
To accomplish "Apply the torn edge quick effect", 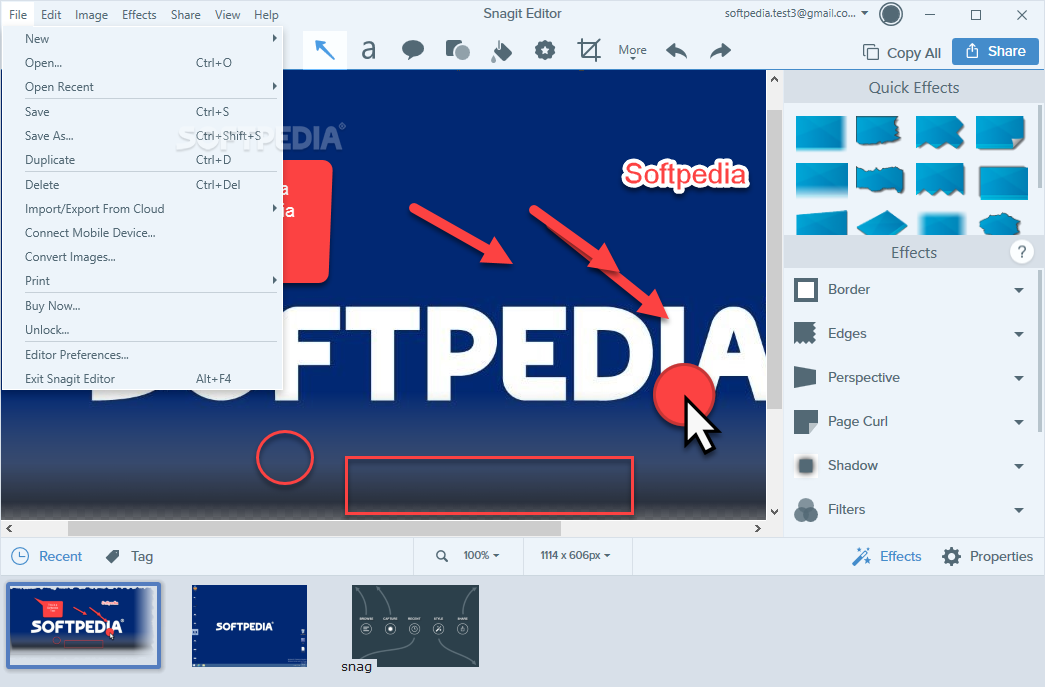I will 880,132.
